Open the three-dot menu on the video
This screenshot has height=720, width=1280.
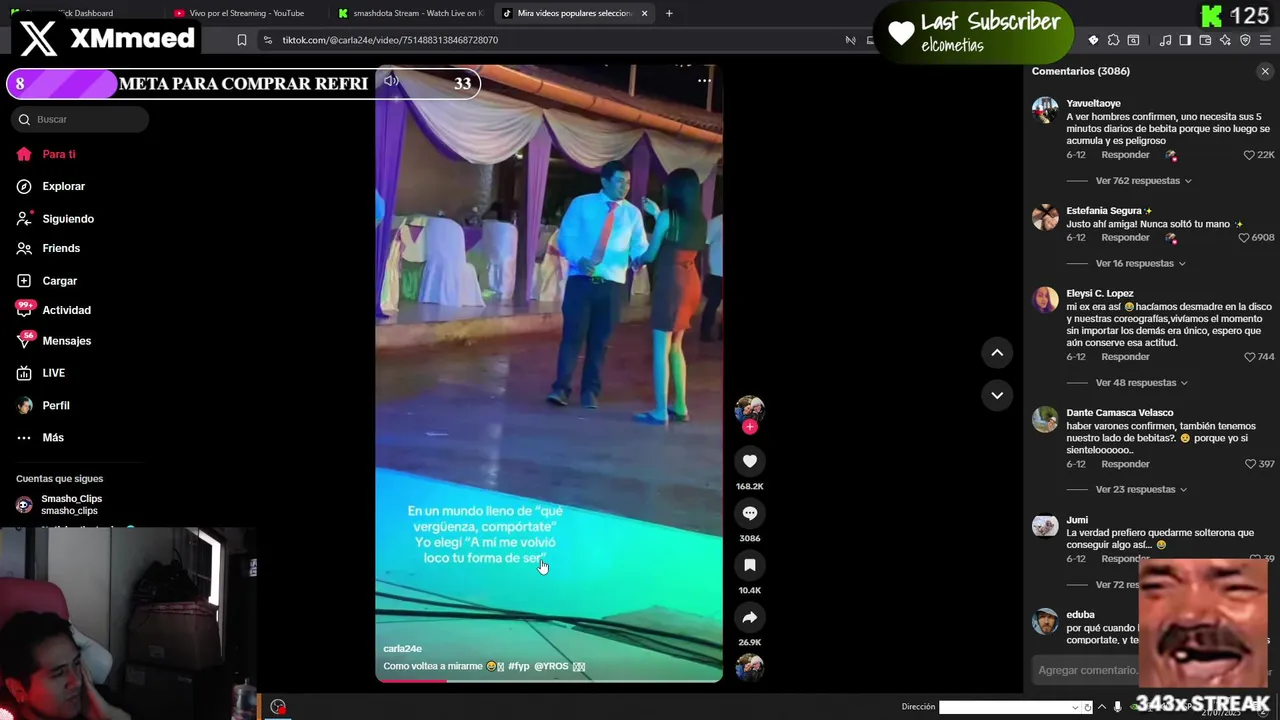[704, 80]
